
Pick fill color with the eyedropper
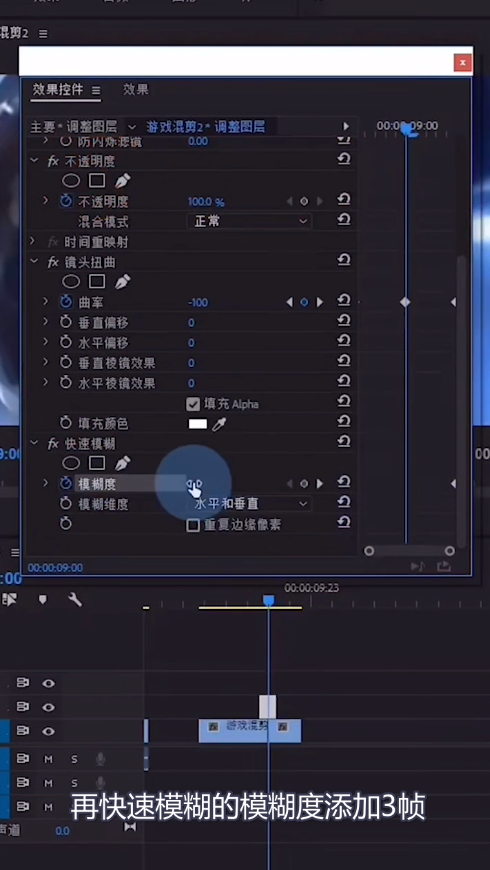pos(219,424)
